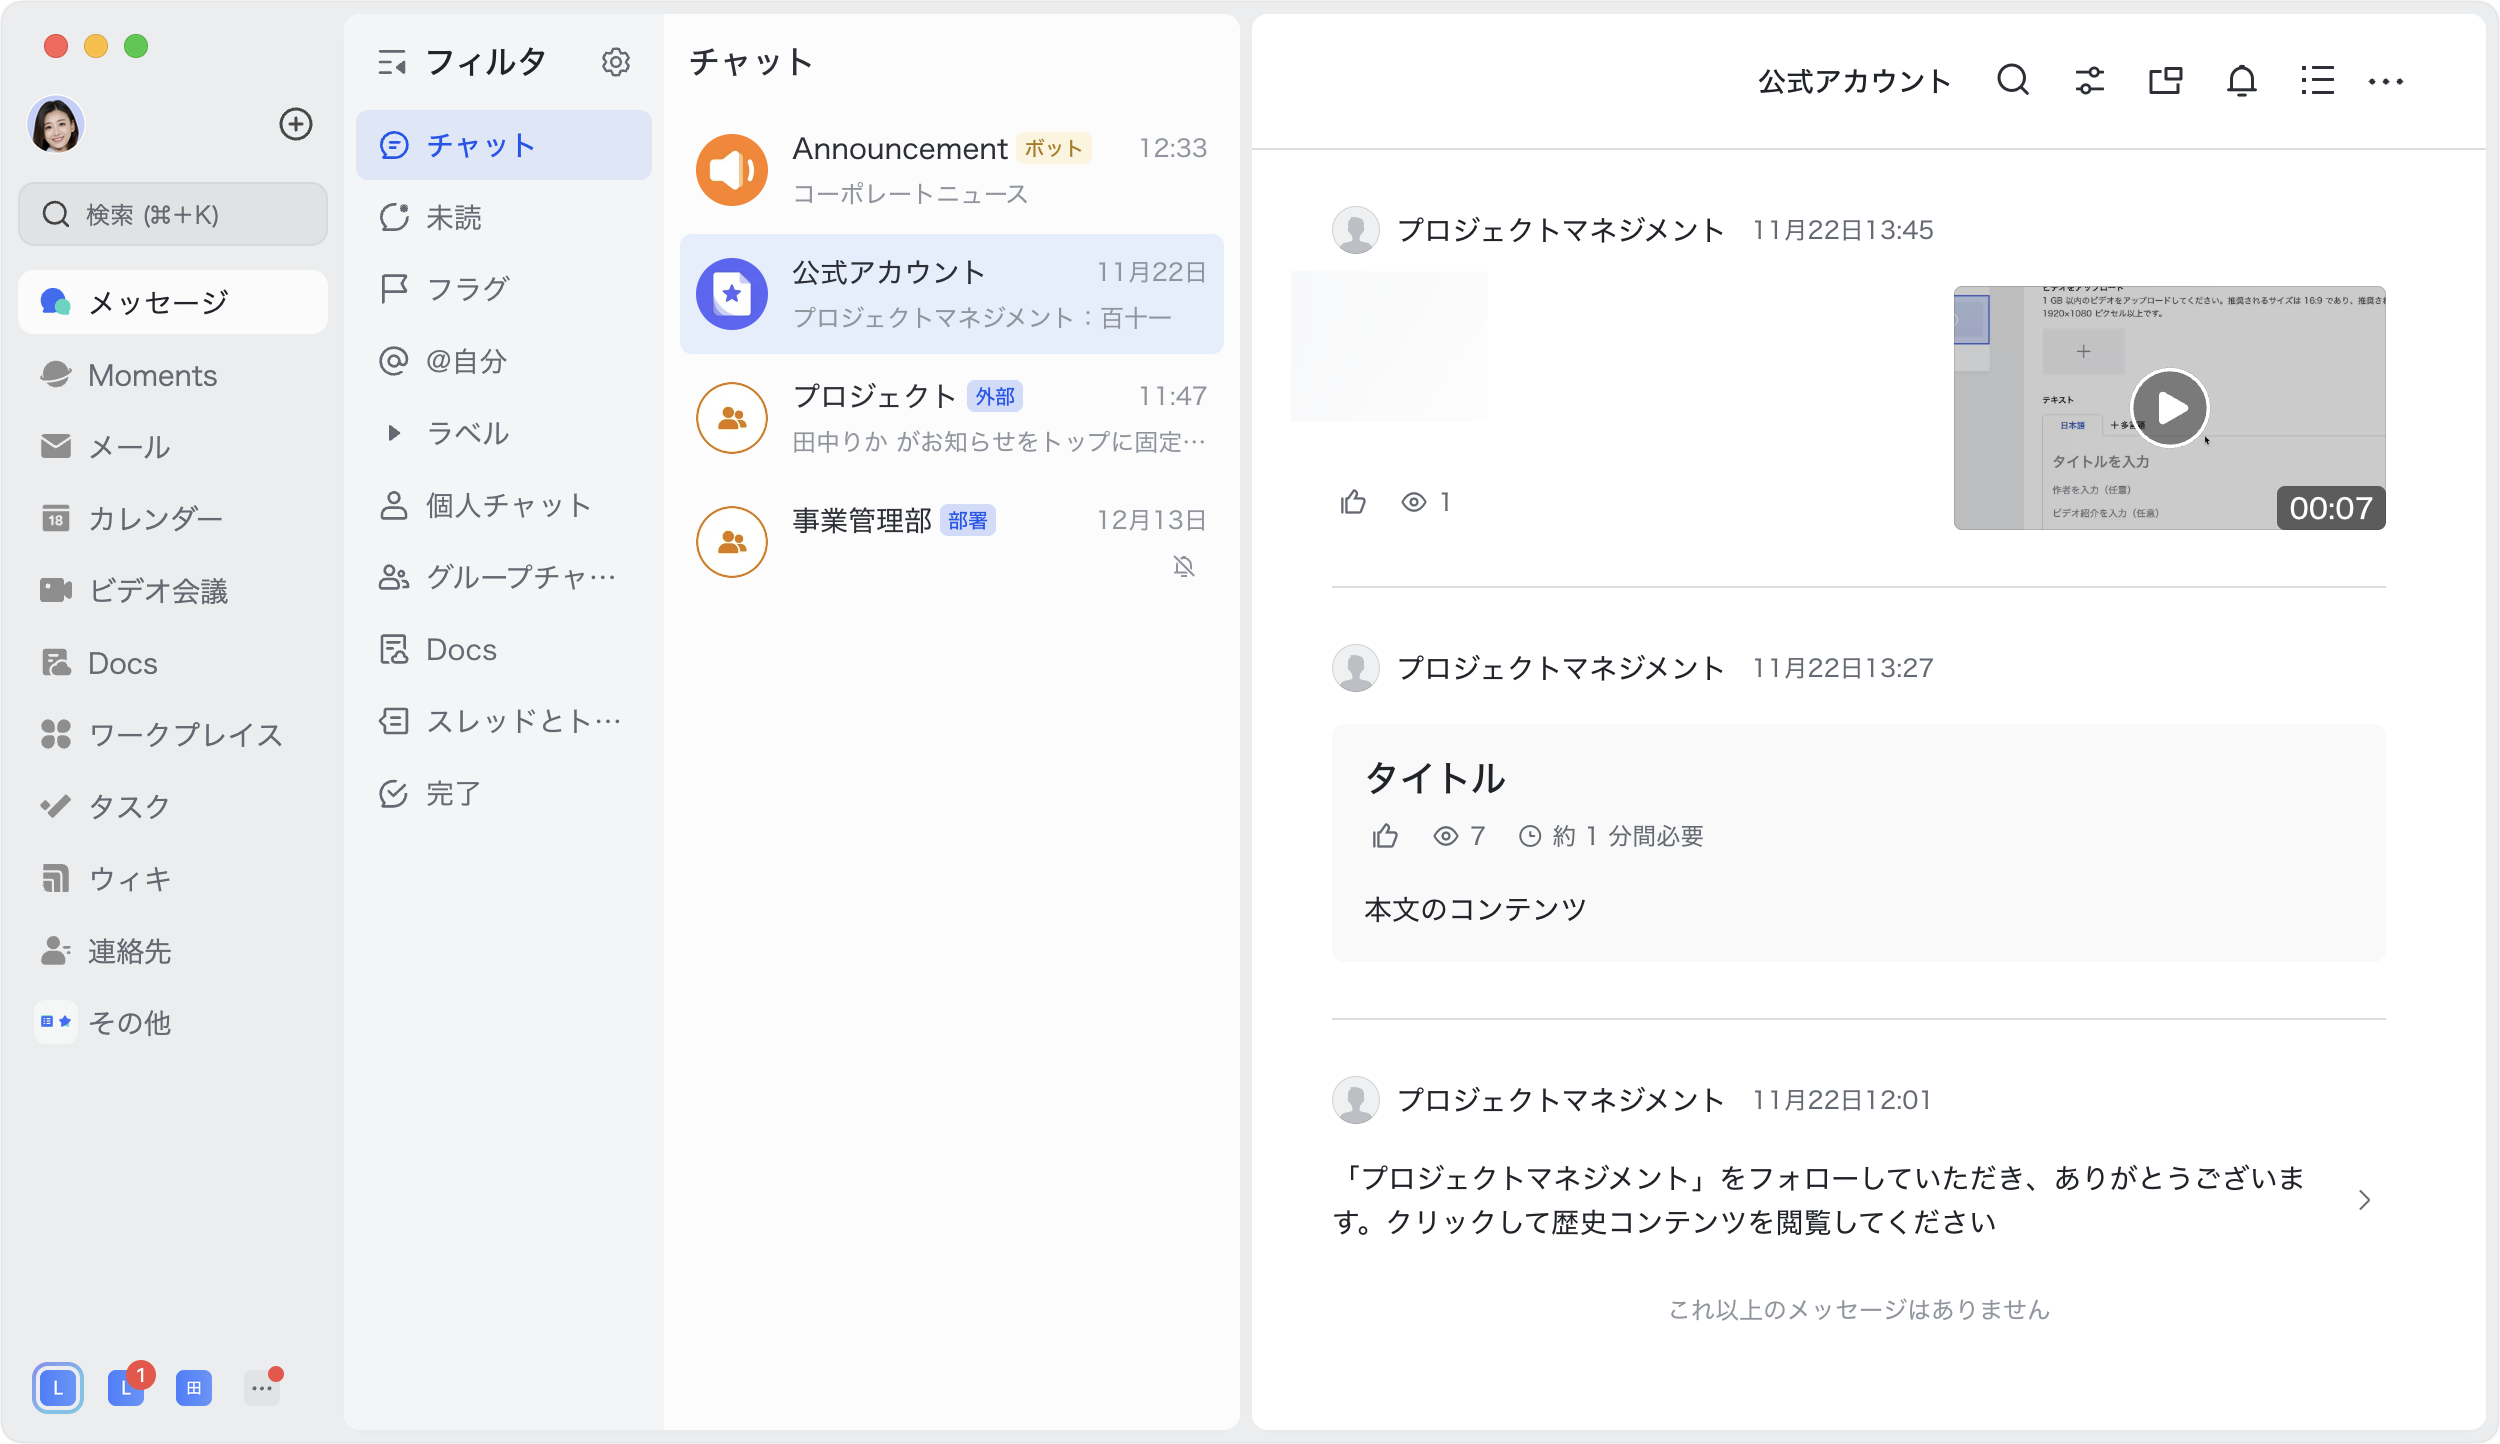This screenshot has height=1444, width=2500.
Task: Click the notification bell in the chat header
Action: [2240, 80]
